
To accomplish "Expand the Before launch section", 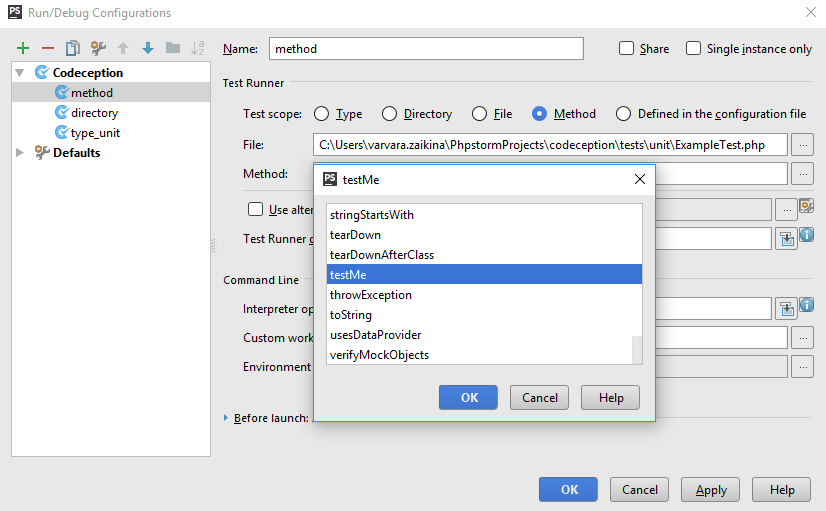I will pos(226,418).
